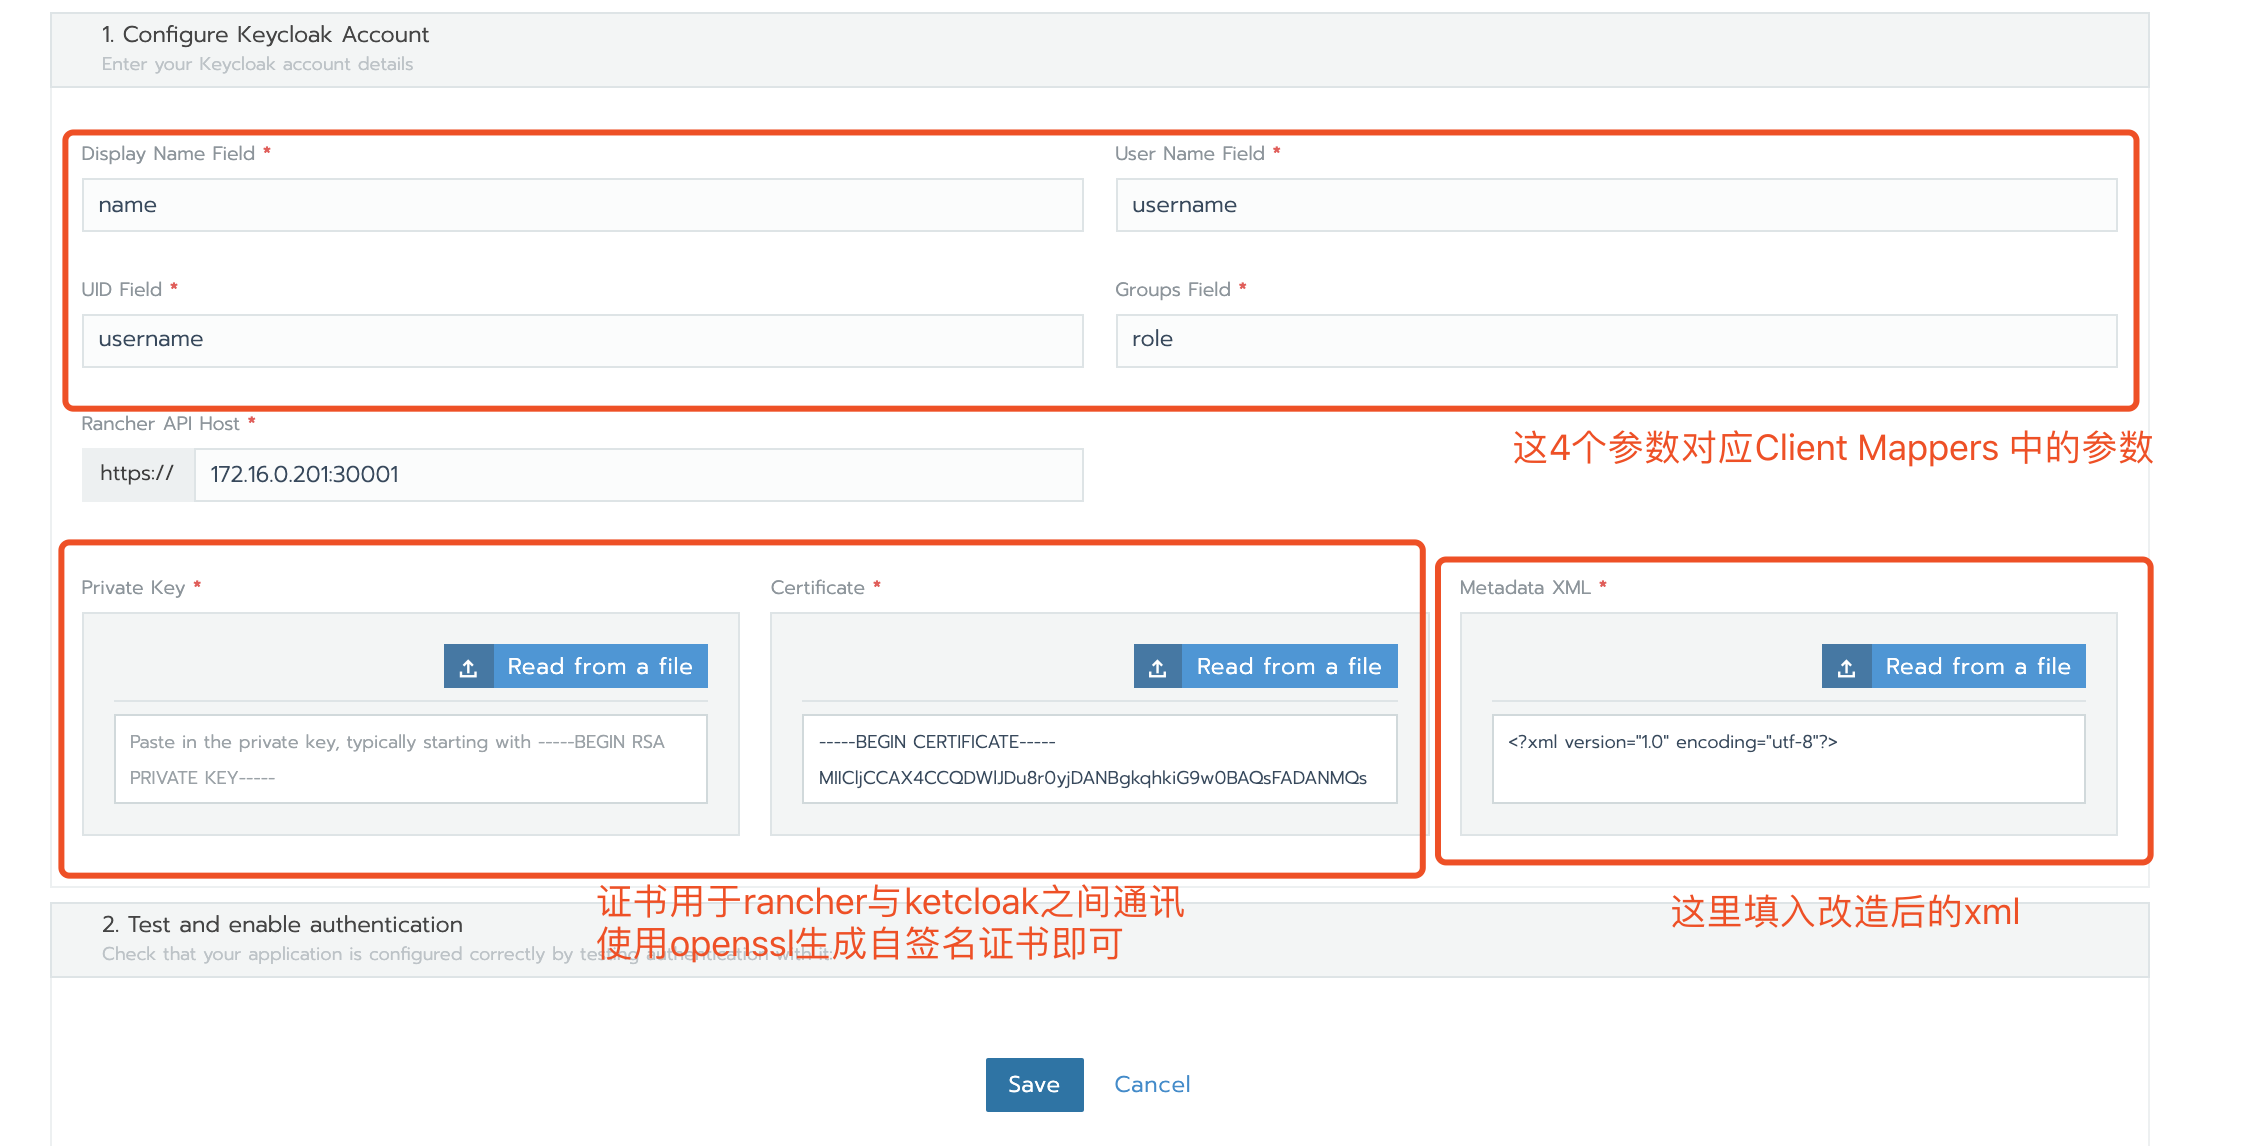2258x1146 pixels.
Task: Click the Private Key upload icon
Action: 468,667
